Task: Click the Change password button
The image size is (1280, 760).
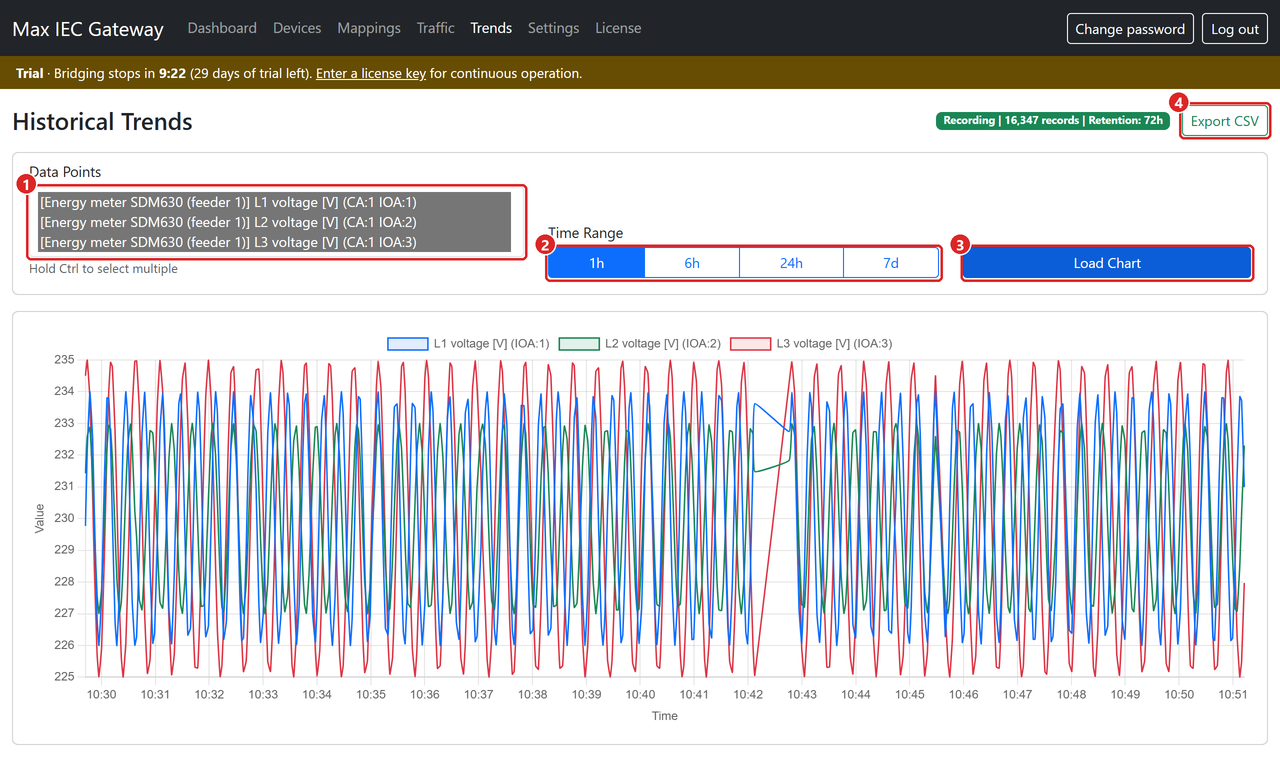Action: pyautogui.click(x=1130, y=29)
